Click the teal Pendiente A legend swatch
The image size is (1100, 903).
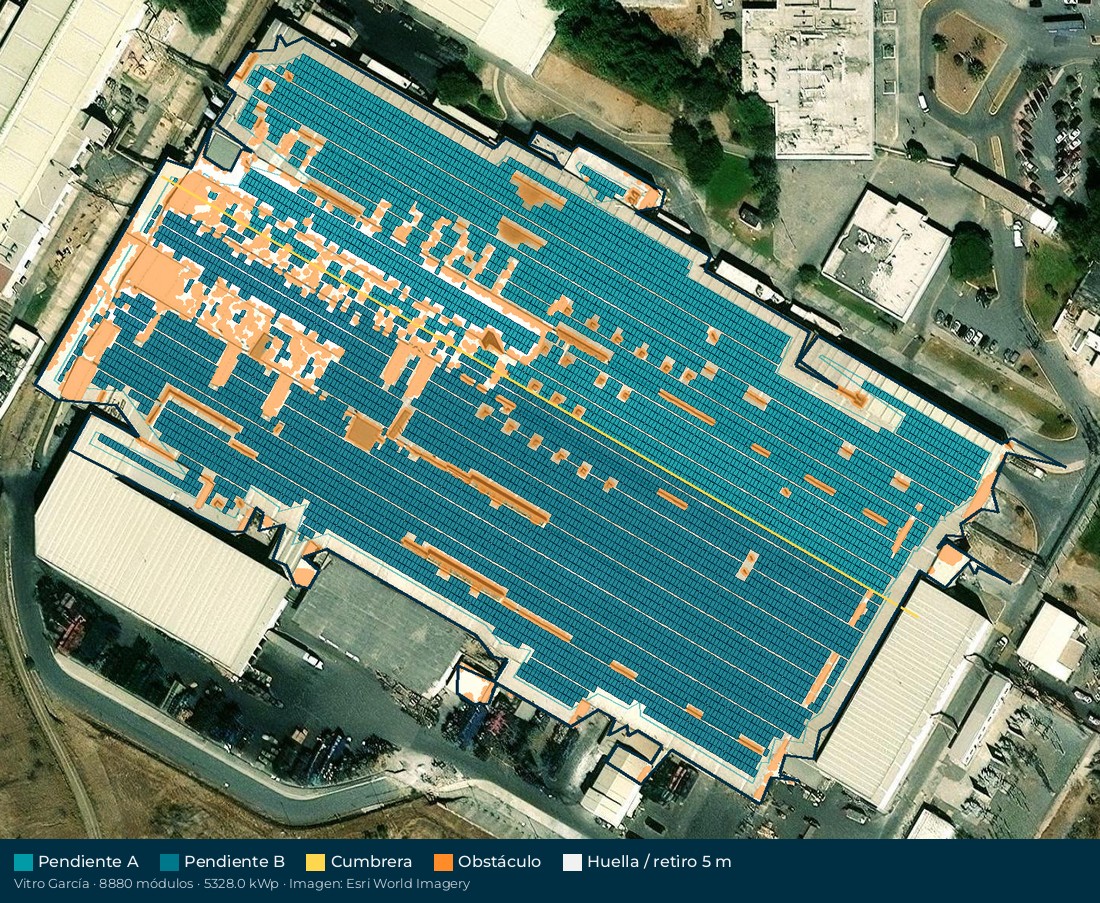pos(23,862)
